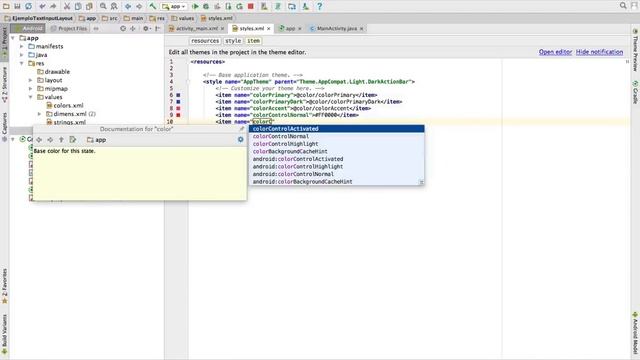Select the Android project view tab
The image size is (640, 360).
28,29
